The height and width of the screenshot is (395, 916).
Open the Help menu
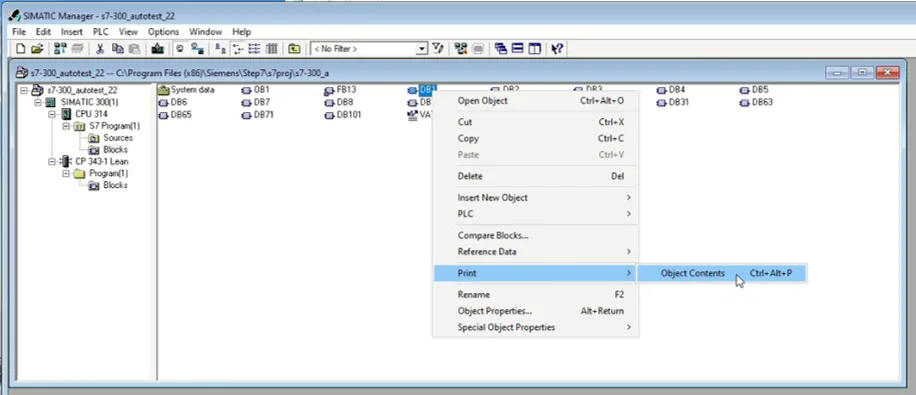(x=241, y=32)
